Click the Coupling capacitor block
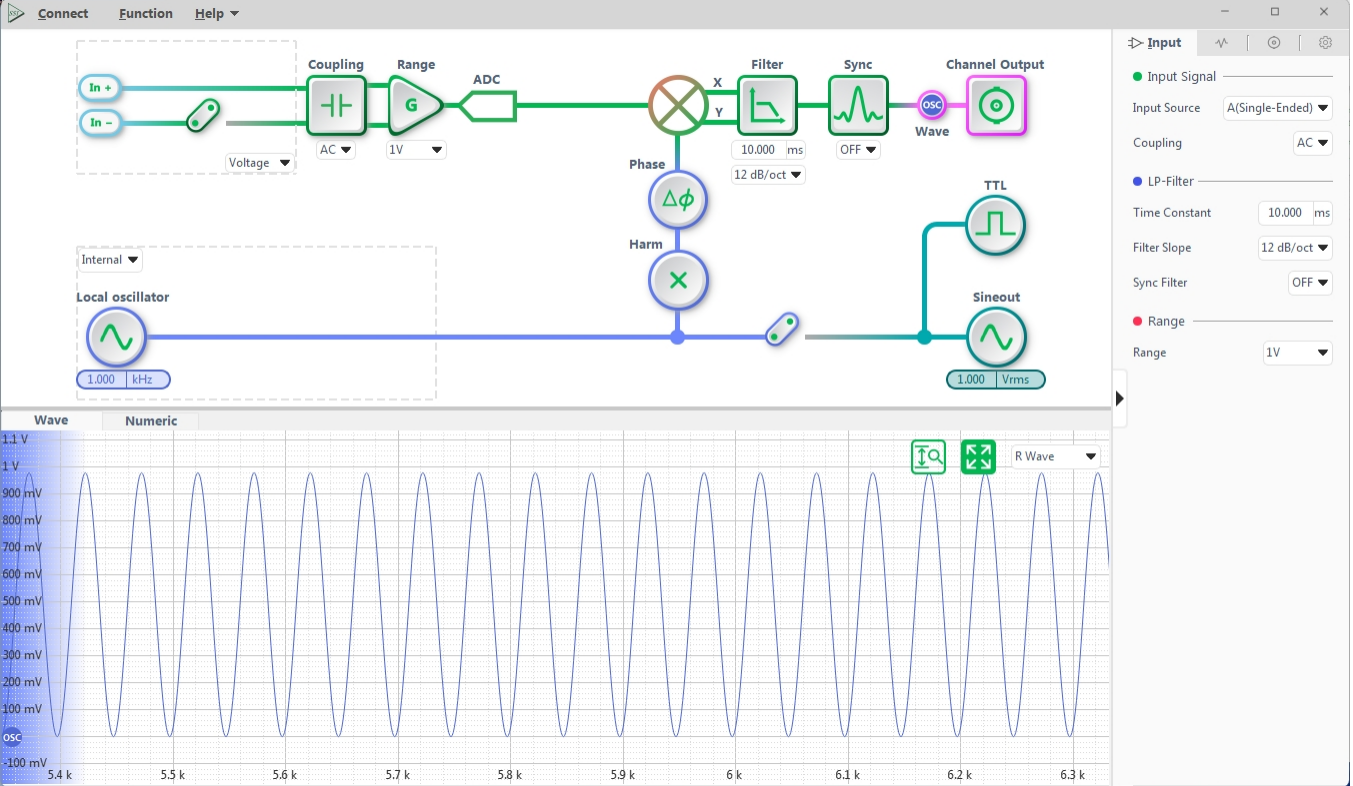This screenshot has width=1353, height=786. pyautogui.click(x=336, y=105)
